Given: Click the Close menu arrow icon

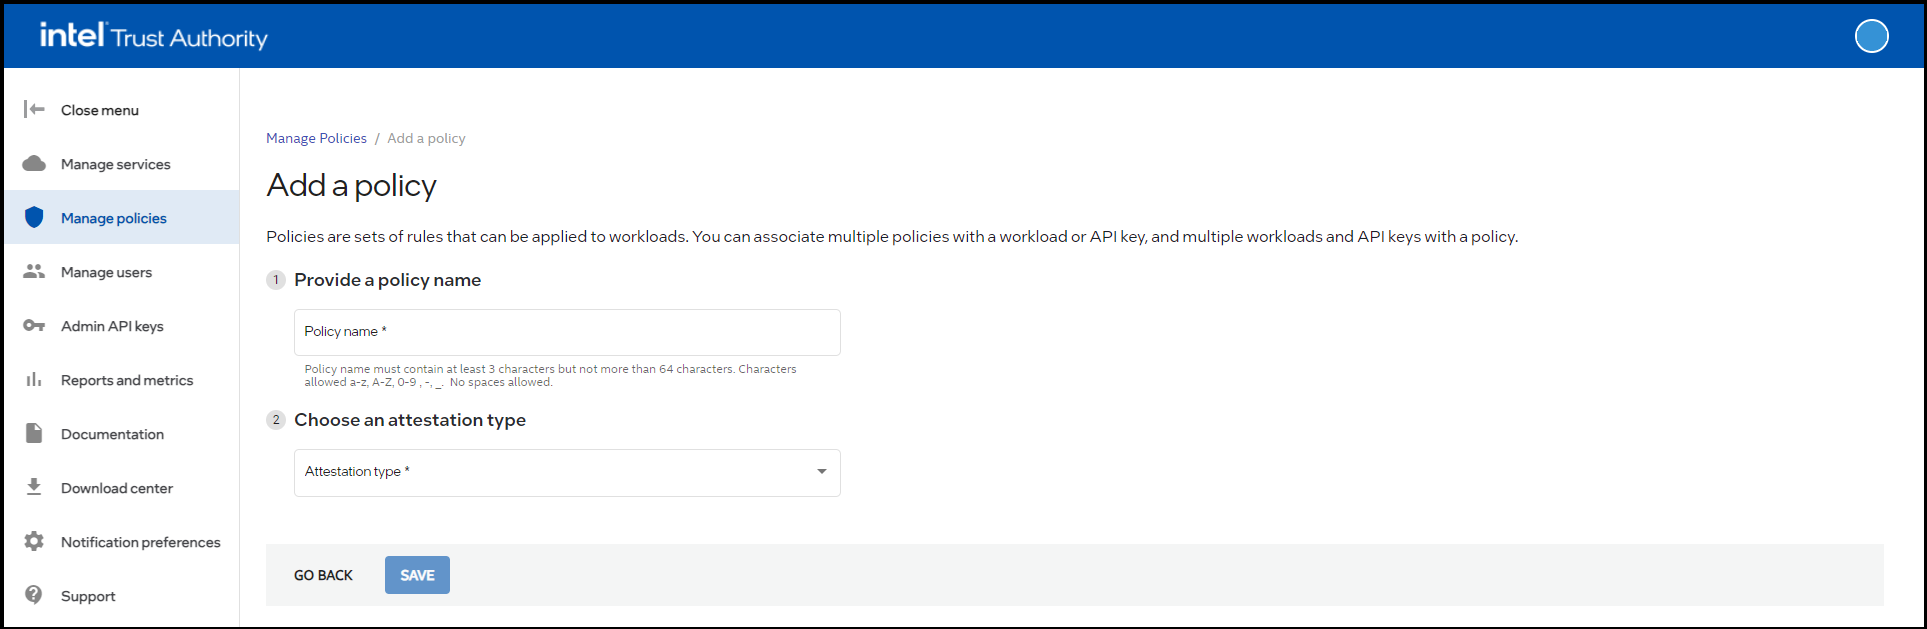Looking at the screenshot, I should click(34, 109).
